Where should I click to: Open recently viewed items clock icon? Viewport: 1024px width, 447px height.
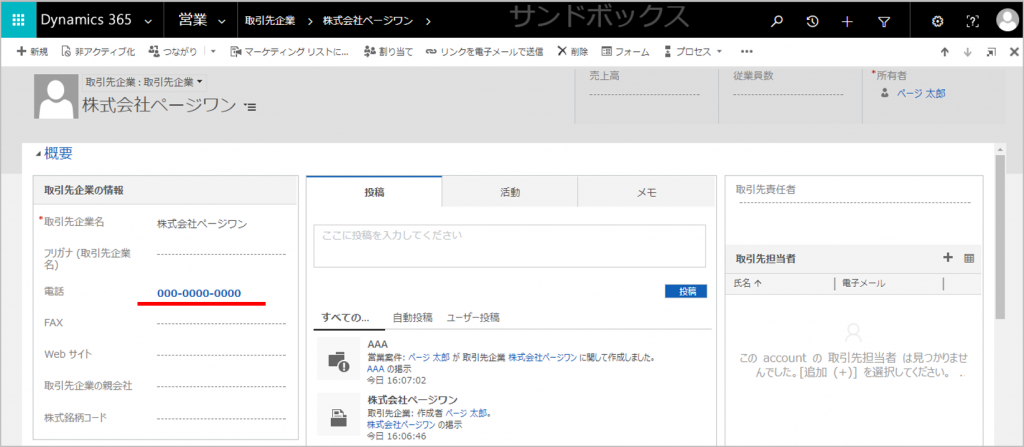pyautogui.click(x=812, y=21)
